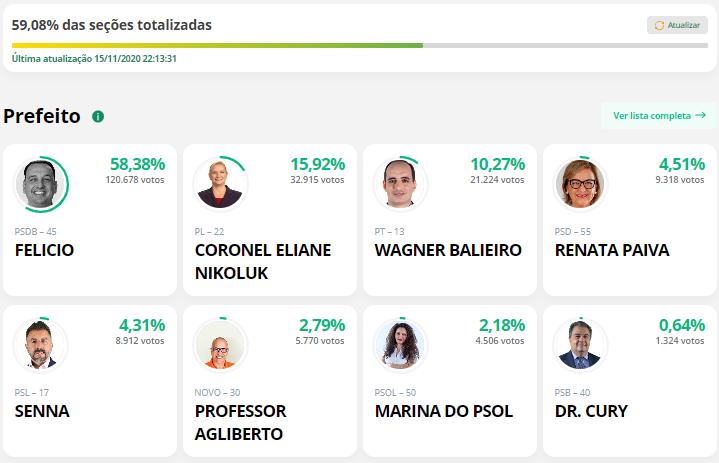The image size is (719, 463).
Task: Open Dr. Cury's candidate photo
Action: tap(580, 345)
